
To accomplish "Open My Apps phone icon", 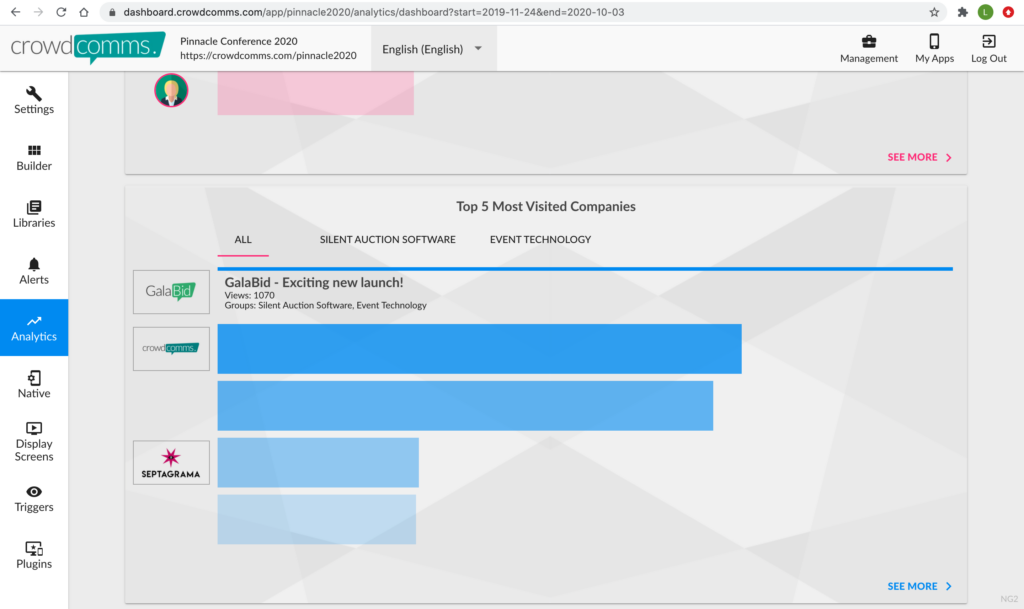I will 934,42.
